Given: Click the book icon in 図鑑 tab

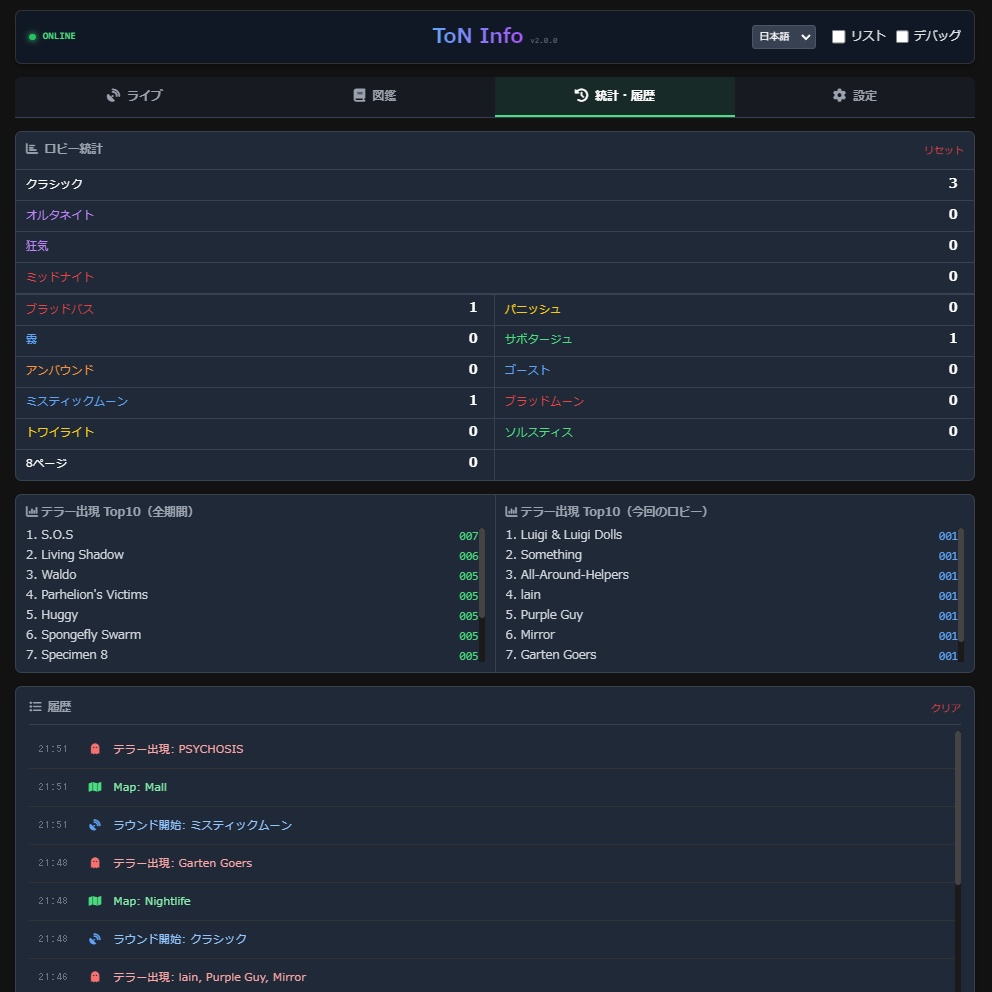Looking at the screenshot, I should pos(359,96).
